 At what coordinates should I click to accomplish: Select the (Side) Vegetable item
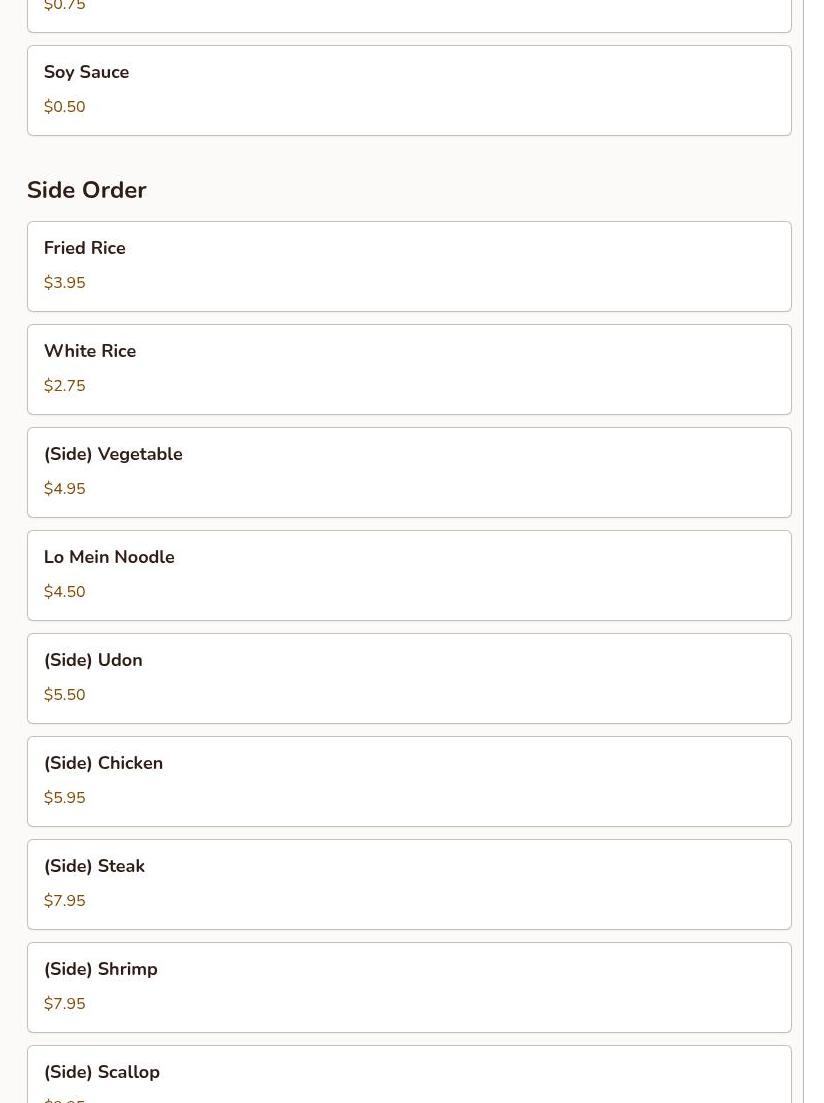pyautogui.click(x=409, y=473)
